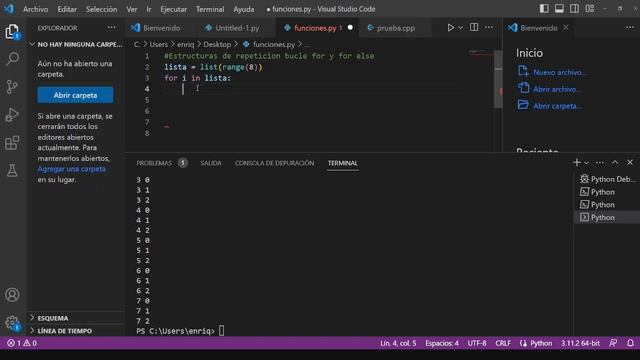Open the Manage settings gear
Screen dimensions: 640x360
pyautogui.click(x=12, y=323)
